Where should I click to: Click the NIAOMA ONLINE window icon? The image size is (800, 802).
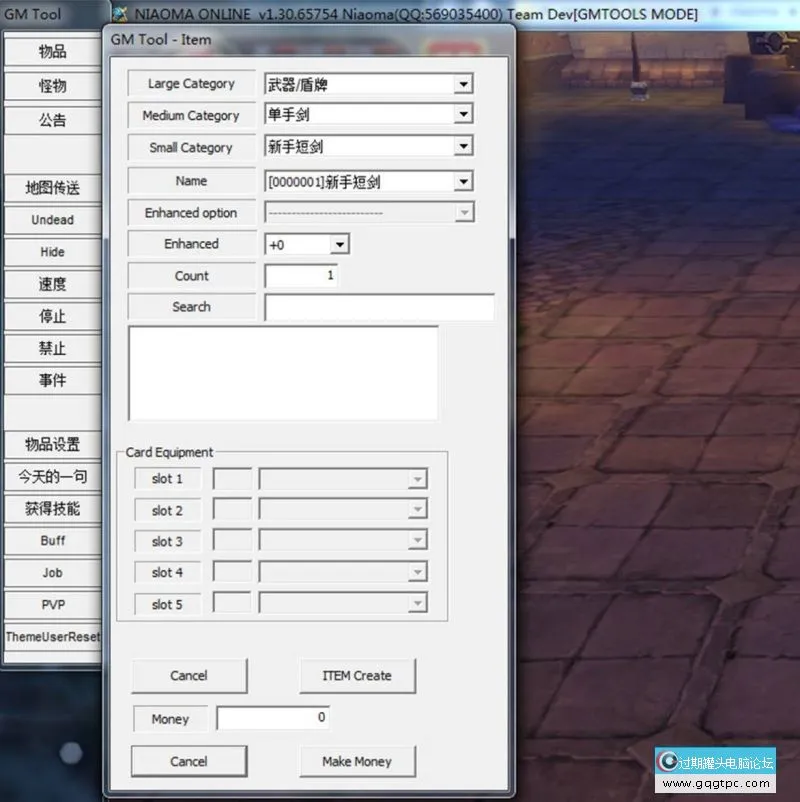click(122, 13)
